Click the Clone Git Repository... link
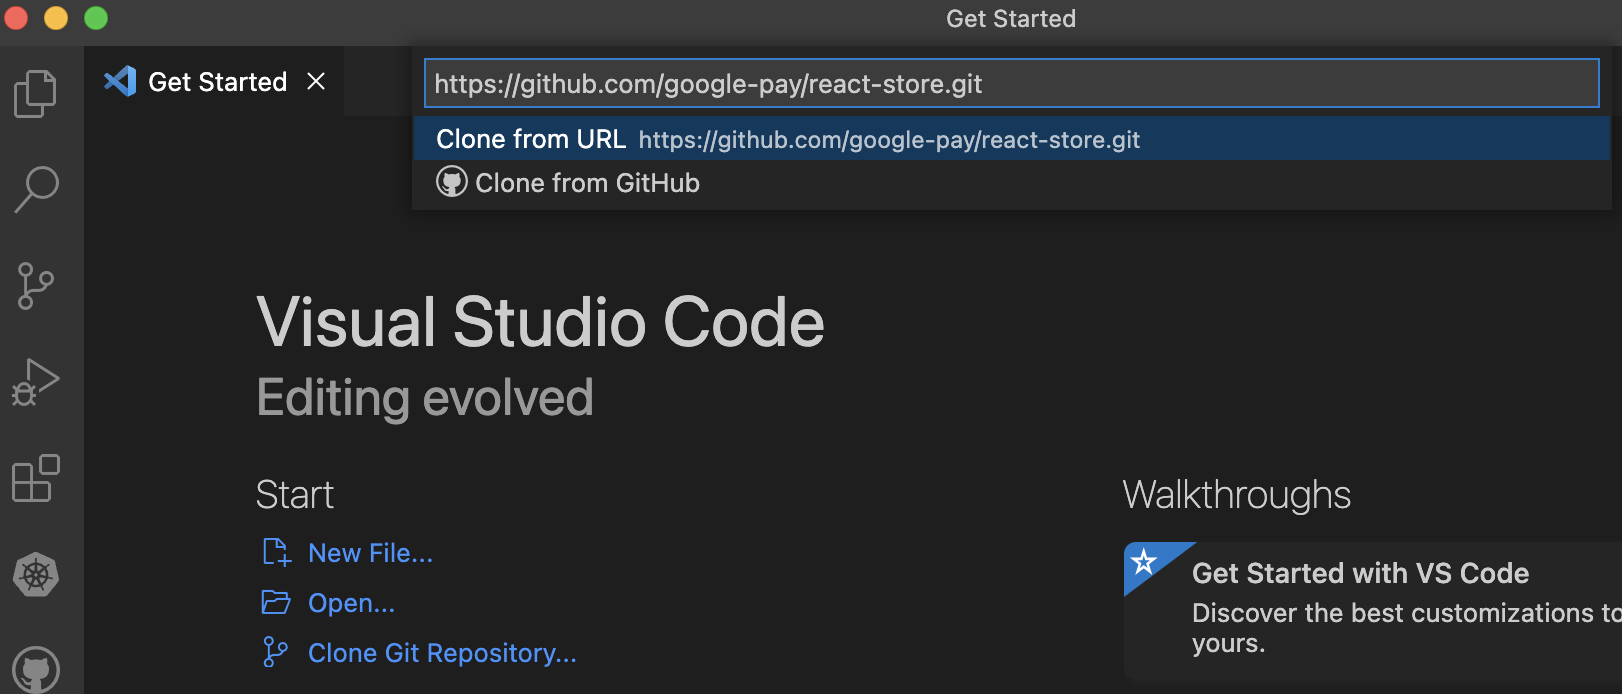This screenshot has width=1622, height=694. pyautogui.click(x=442, y=653)
